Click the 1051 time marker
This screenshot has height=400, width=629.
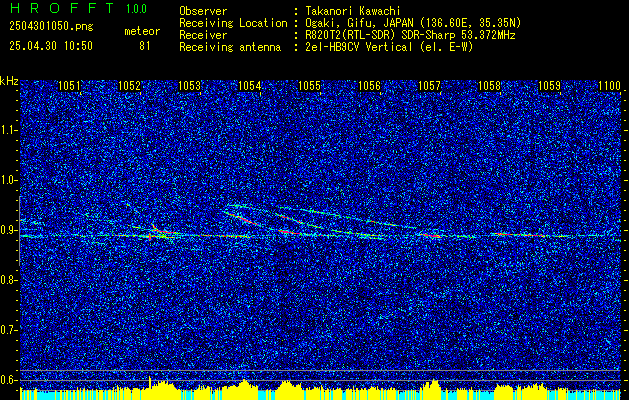[x=69, y=86]
